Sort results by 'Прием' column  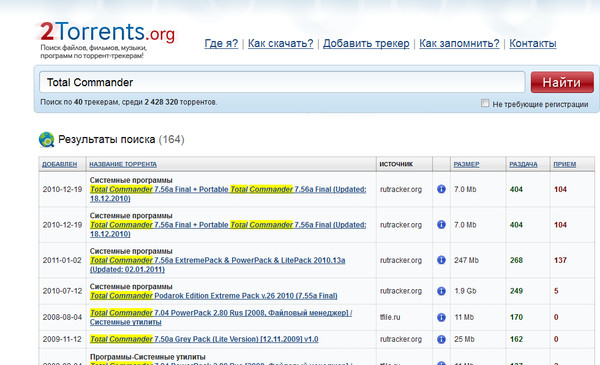point(564,164)
